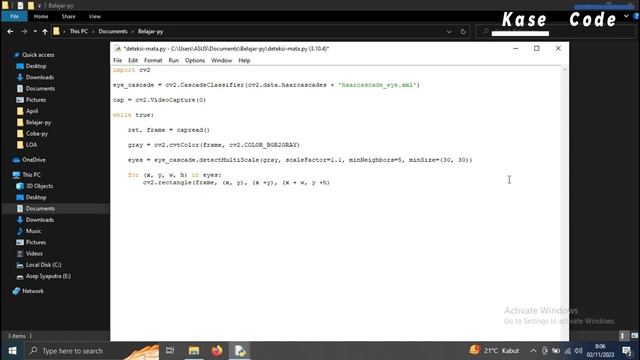Click Documents in the address breadcrumb
Screen dimensions: 640x360
tap(113, 31)
